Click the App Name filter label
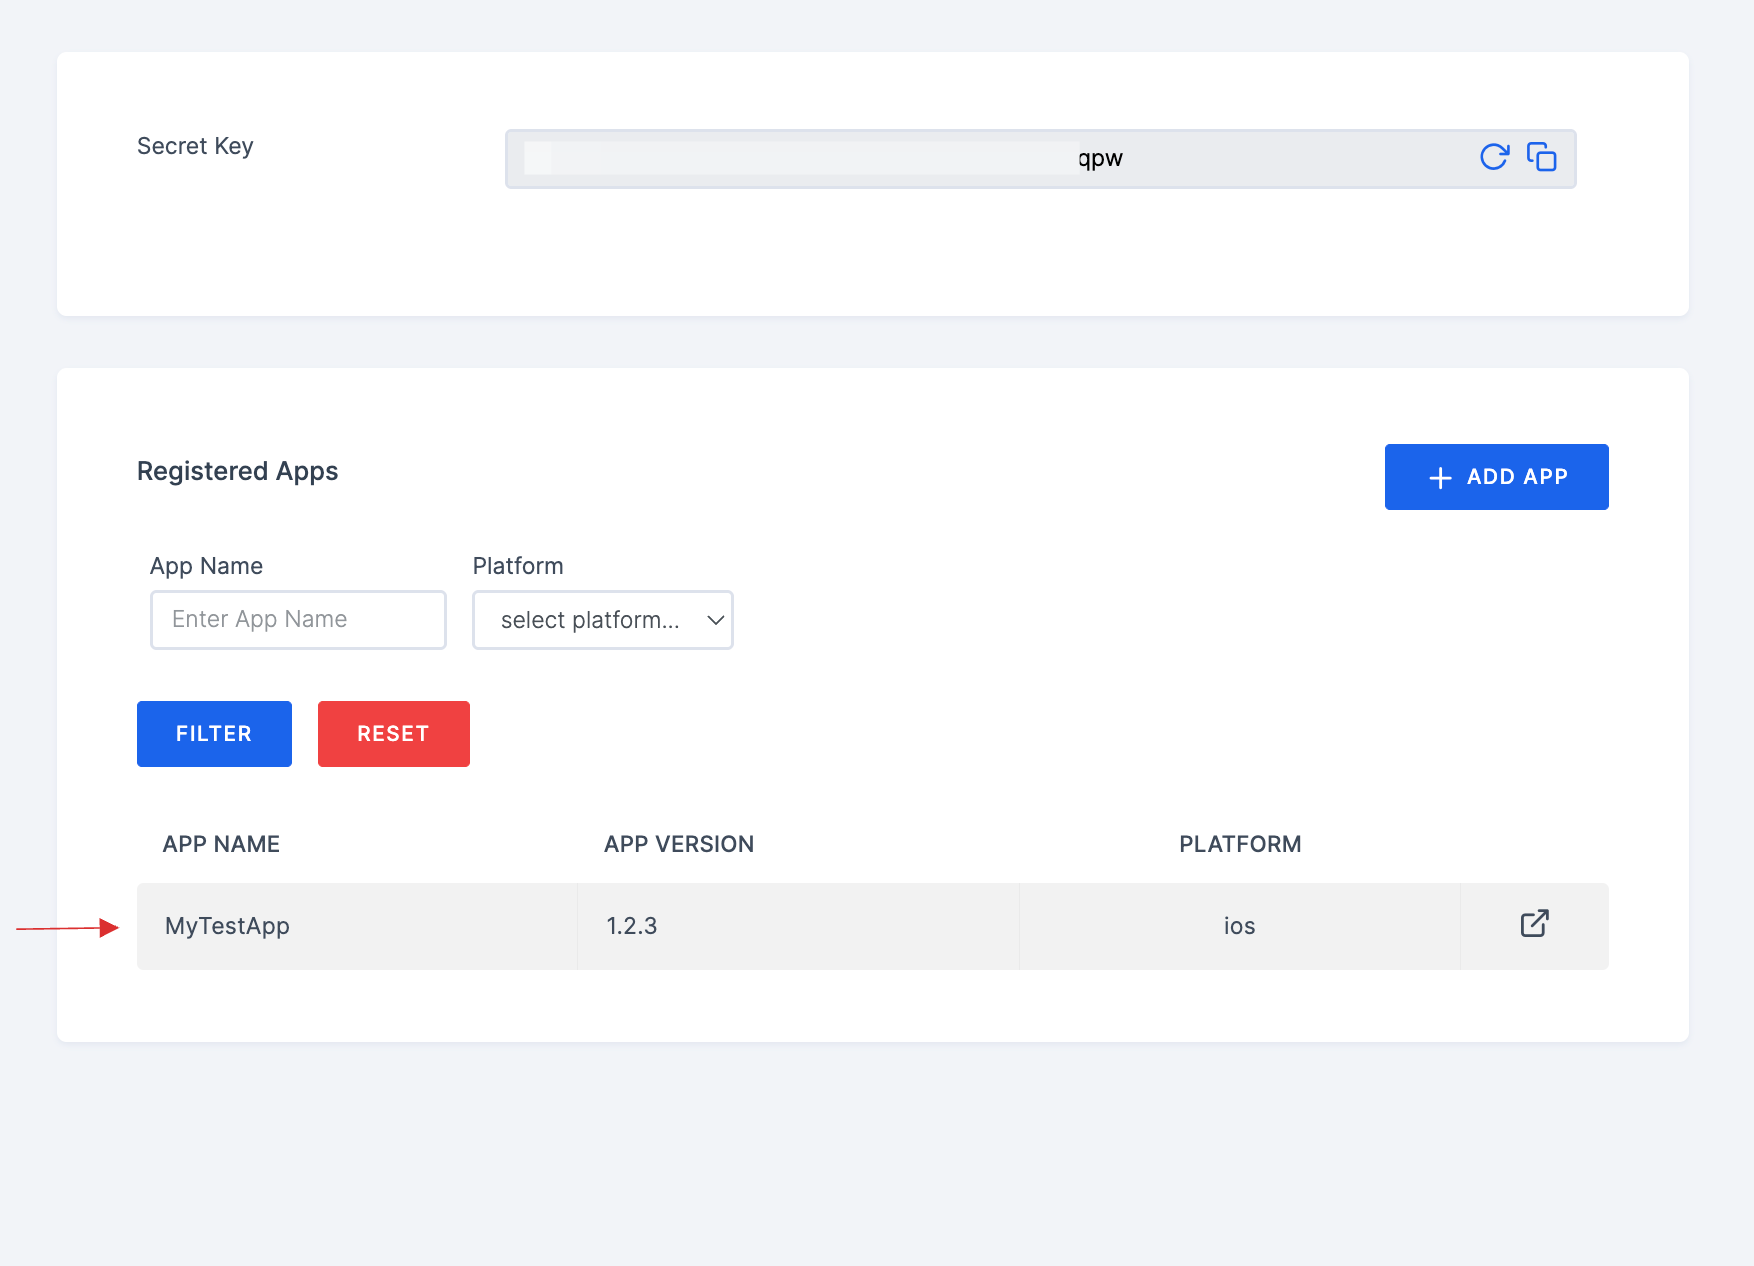Viewport: 1754px width, 1266px height. [x=206, y=566]
